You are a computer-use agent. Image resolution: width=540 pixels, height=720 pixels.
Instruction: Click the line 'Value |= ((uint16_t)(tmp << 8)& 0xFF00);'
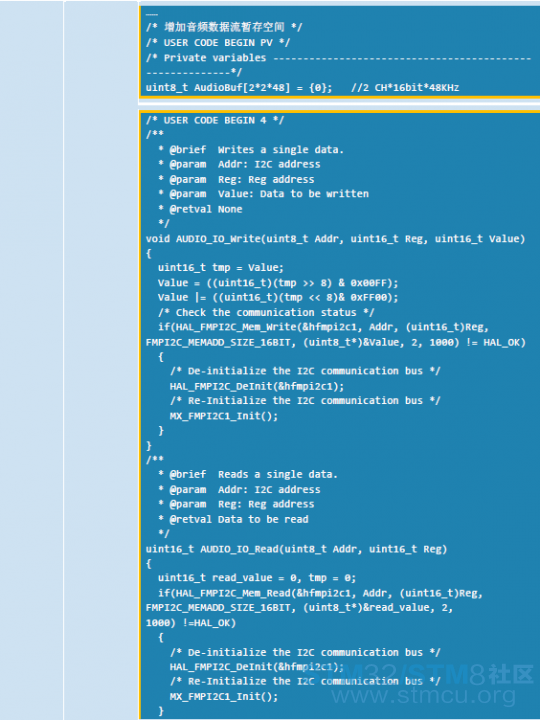click(278, 298)
